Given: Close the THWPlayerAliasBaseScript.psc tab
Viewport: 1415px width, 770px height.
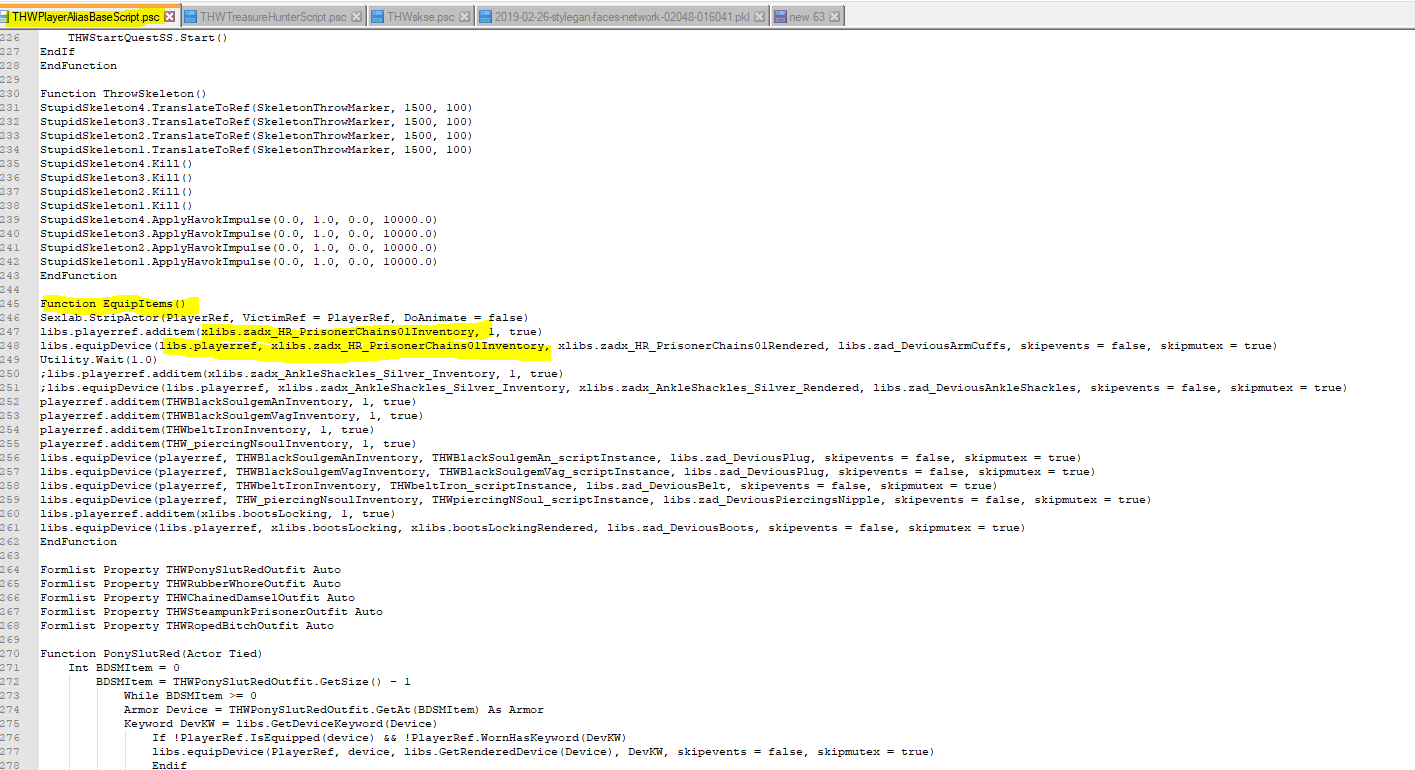Looking at the screenshot, I should tap(169, 17).
